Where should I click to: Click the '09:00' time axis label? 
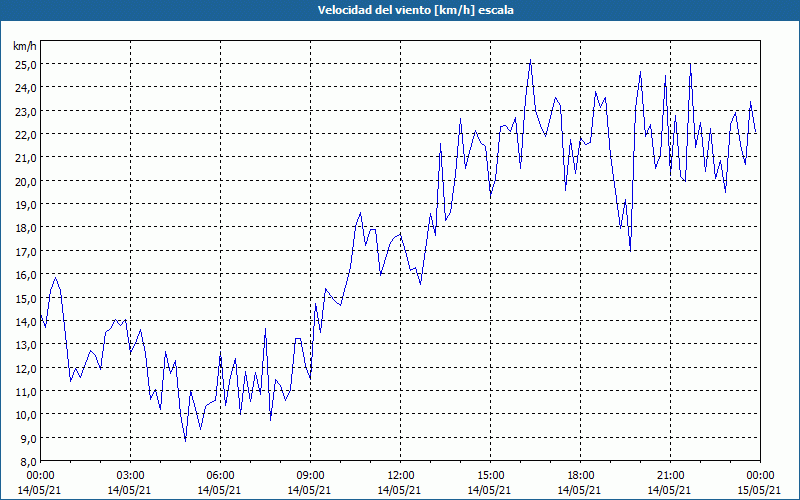click(x=311, y=476)
